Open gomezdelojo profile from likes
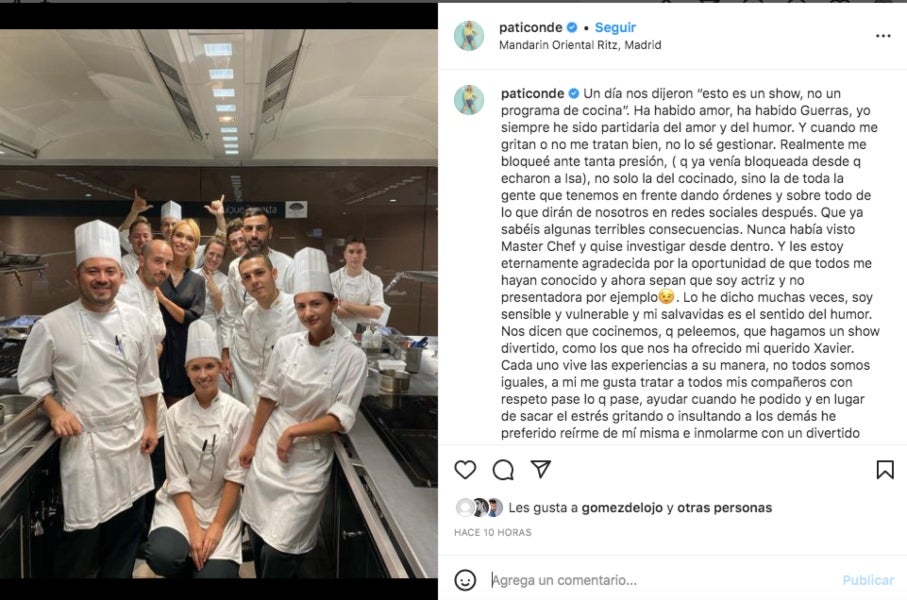Image resolution: width=907 pixels, height=600 pixels. point(622,507)
